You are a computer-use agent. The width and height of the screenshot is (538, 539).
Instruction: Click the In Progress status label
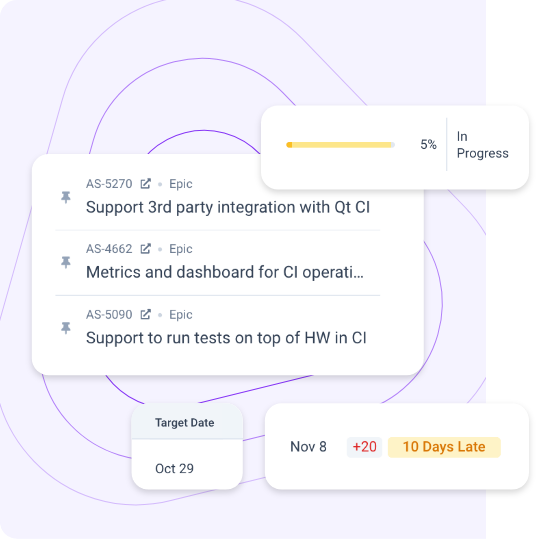tap(482, 145)
